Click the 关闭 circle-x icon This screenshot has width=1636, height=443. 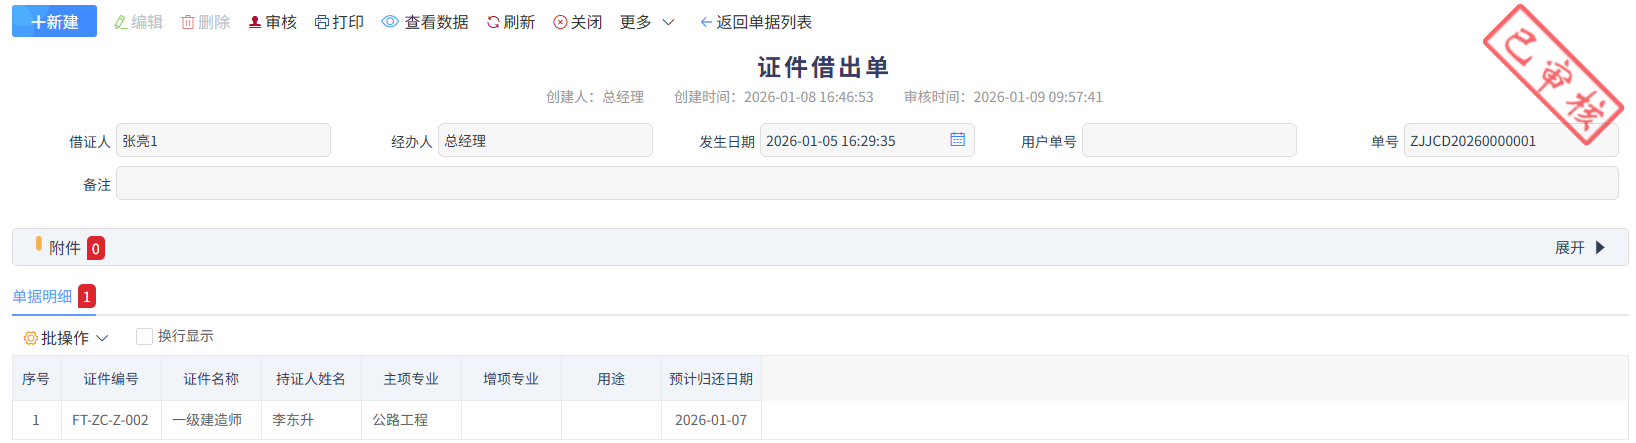560,22
